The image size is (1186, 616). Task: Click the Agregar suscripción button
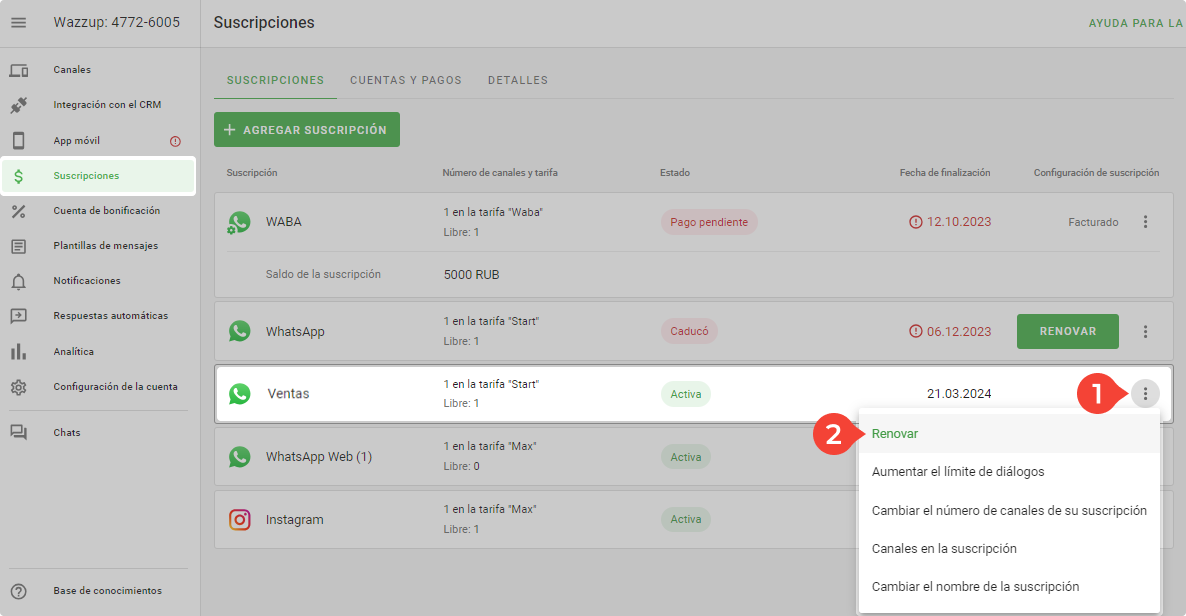[306, 130]
